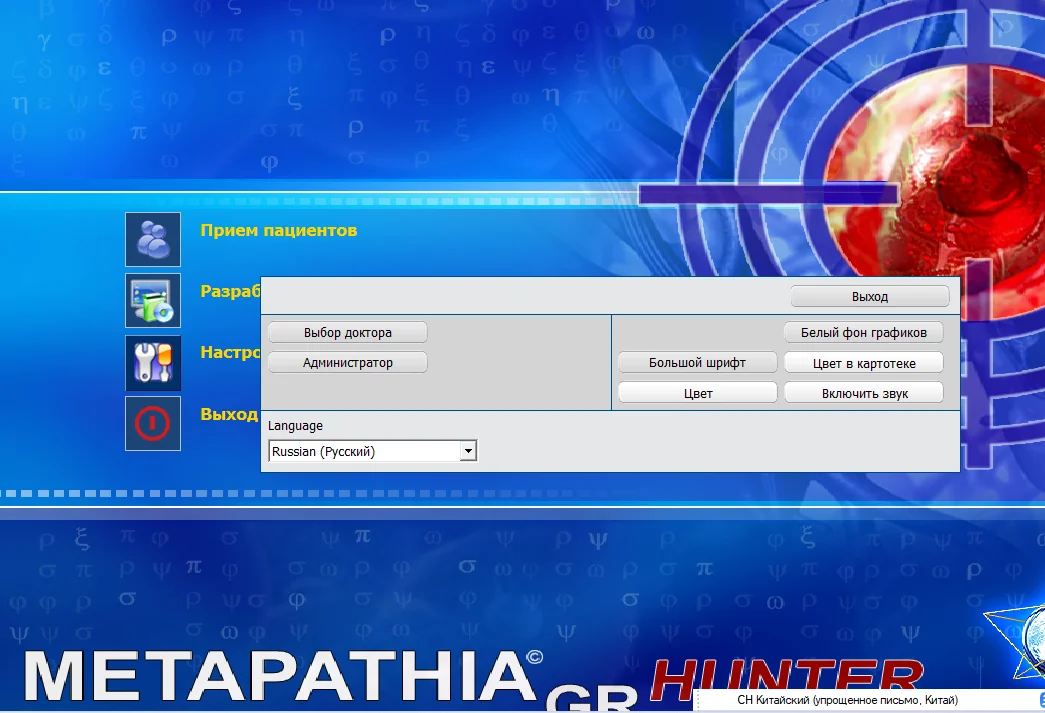Viewport: 1045px width, 713px height.
Task: Turn on sound with Включить звук
Action: pyautogui.click(x=863, y=392)
